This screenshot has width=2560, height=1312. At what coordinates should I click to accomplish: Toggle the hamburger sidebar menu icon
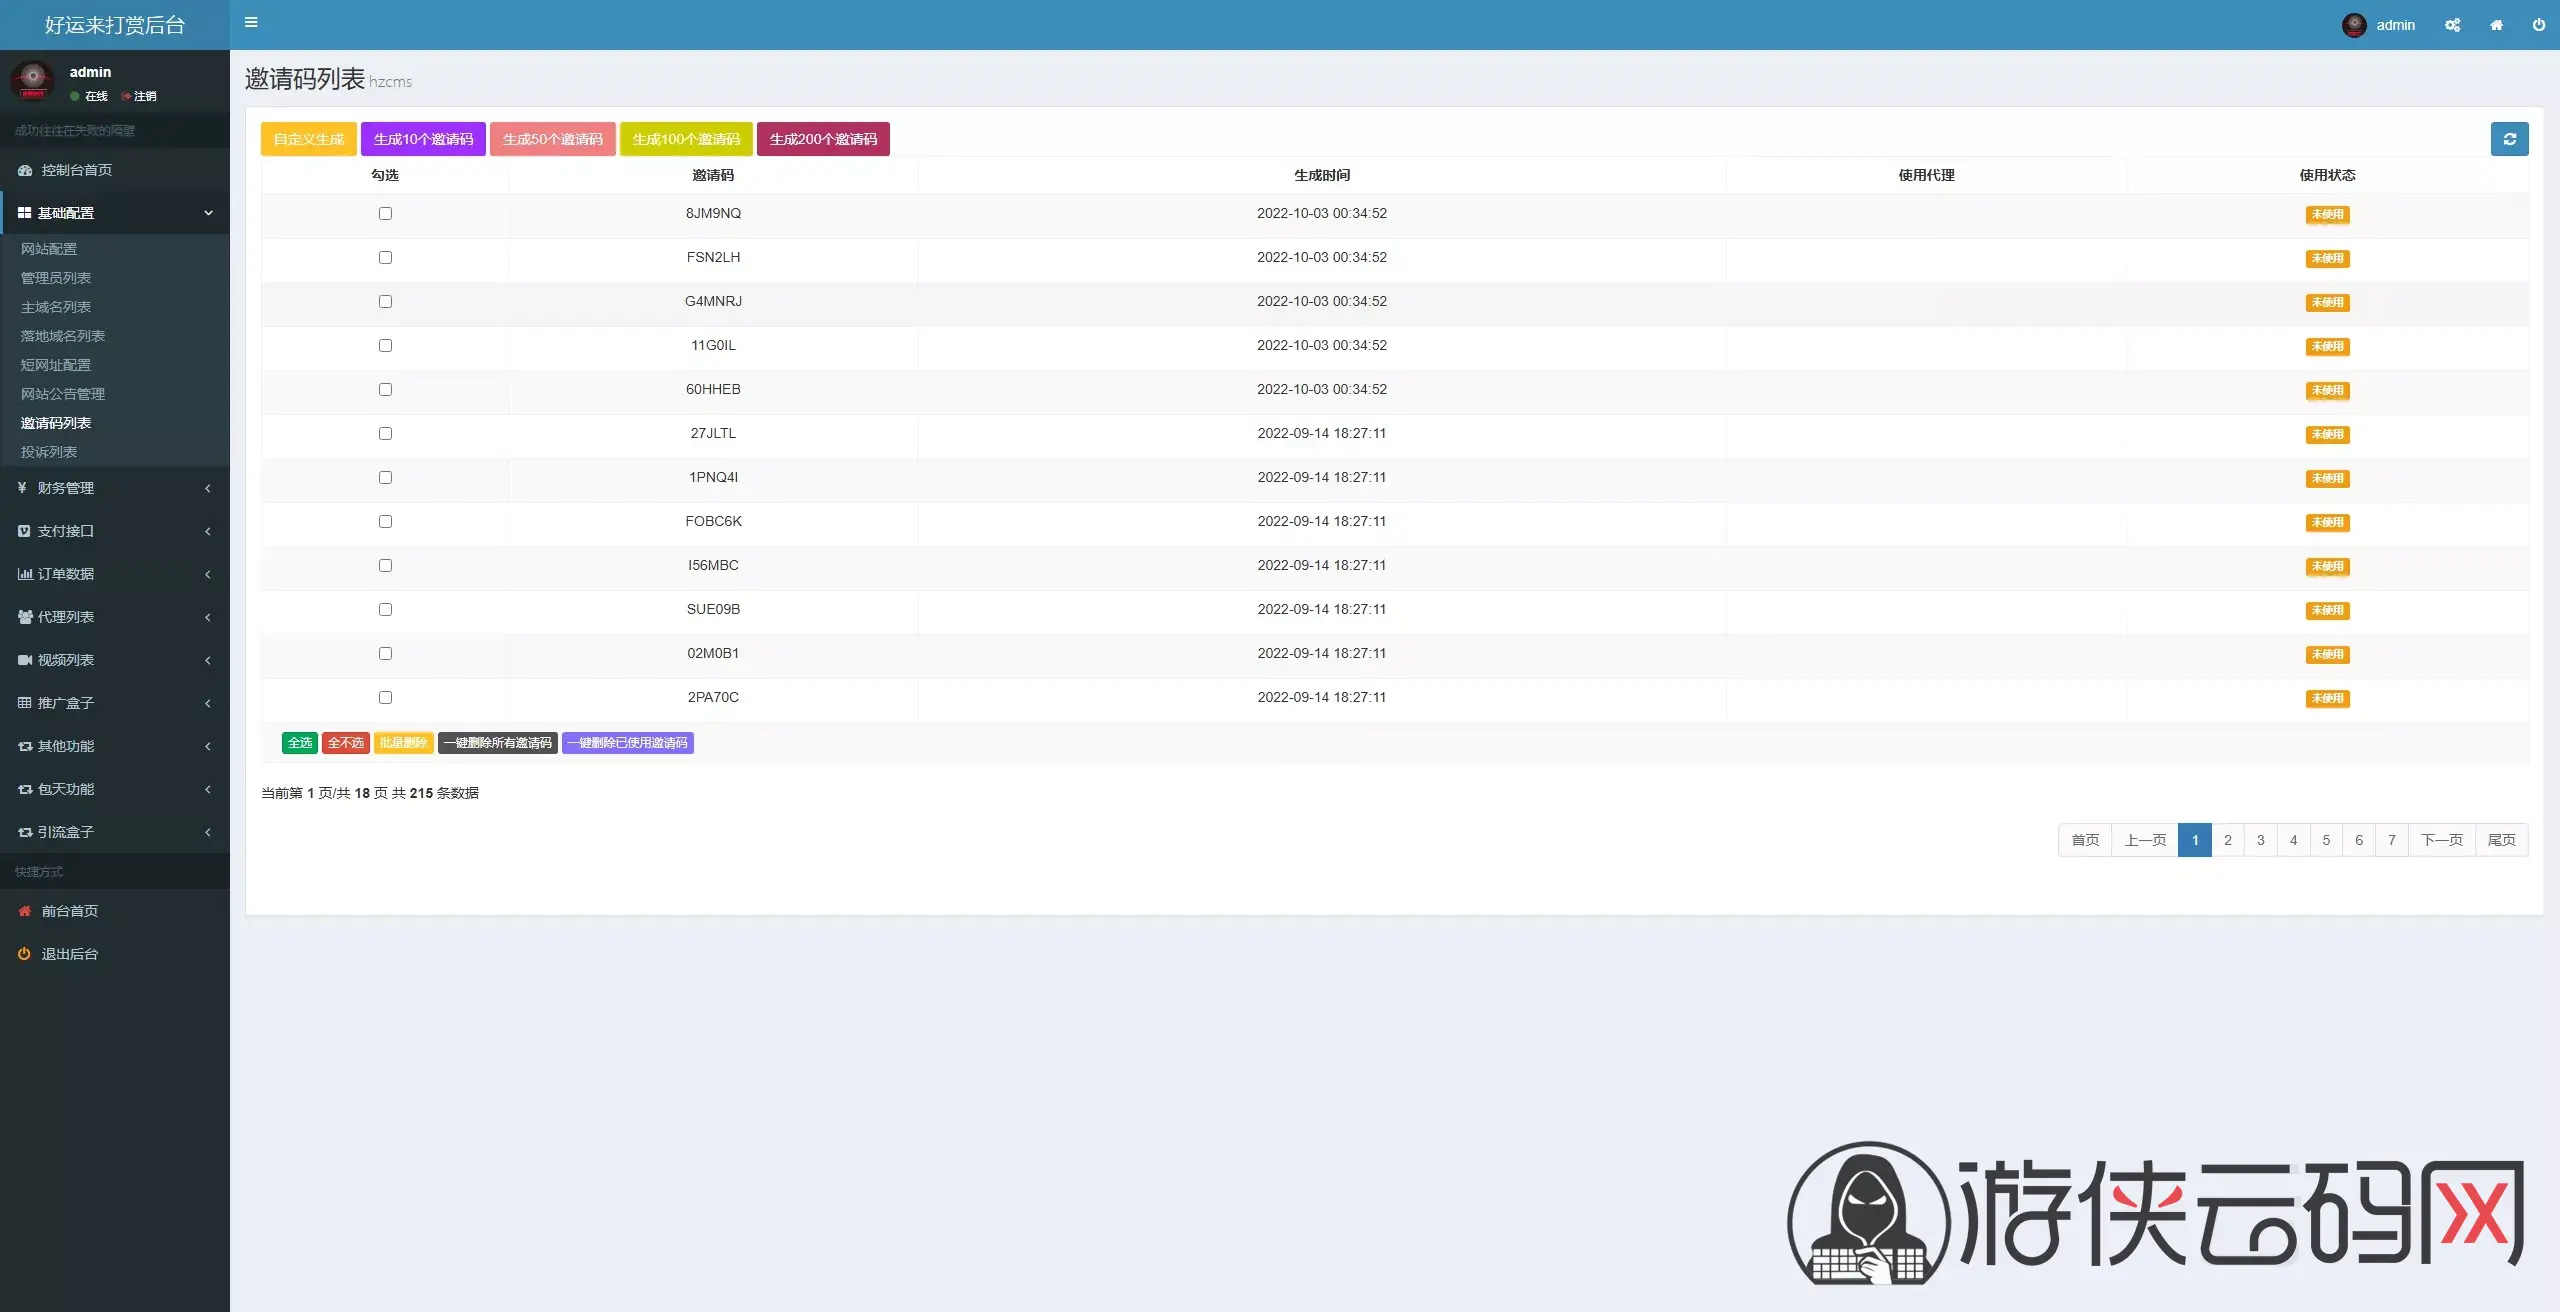(x=251, y=22)
